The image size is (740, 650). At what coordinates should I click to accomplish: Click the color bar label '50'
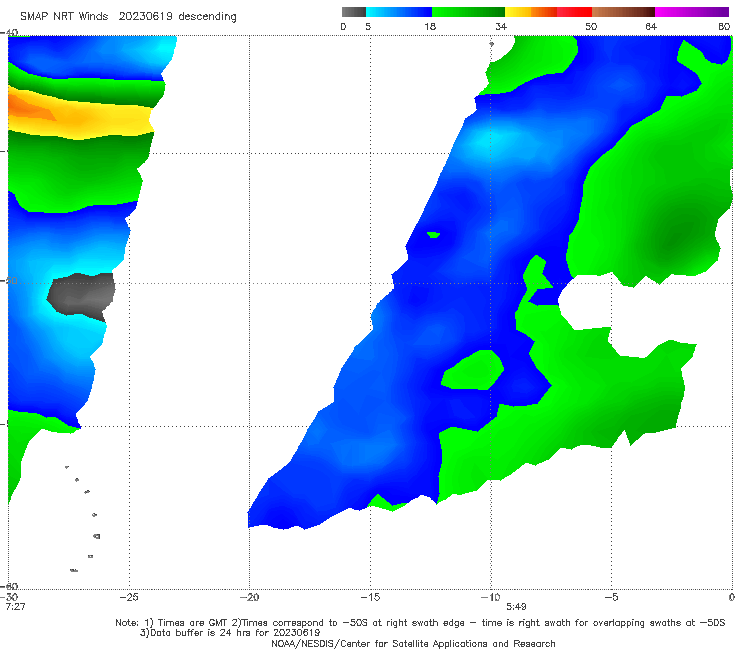[x=591, y=26]
